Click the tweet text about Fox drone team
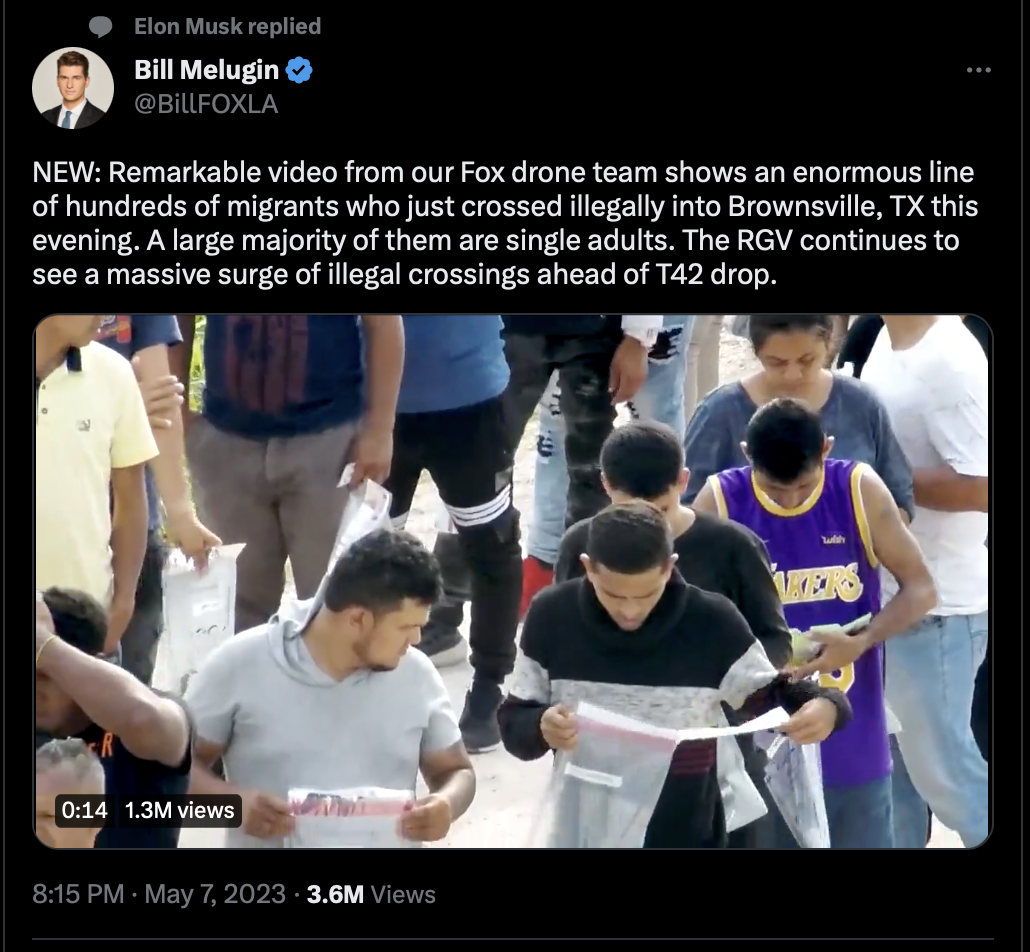The width and height of the screenshot is (1030, 952). click(x=505, y=223)
